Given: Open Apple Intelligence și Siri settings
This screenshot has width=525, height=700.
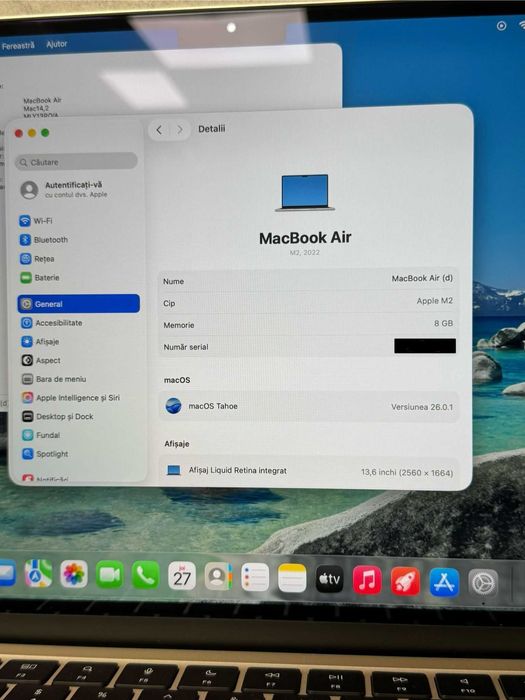Looking at the screenshot, I should click(71, 397).
